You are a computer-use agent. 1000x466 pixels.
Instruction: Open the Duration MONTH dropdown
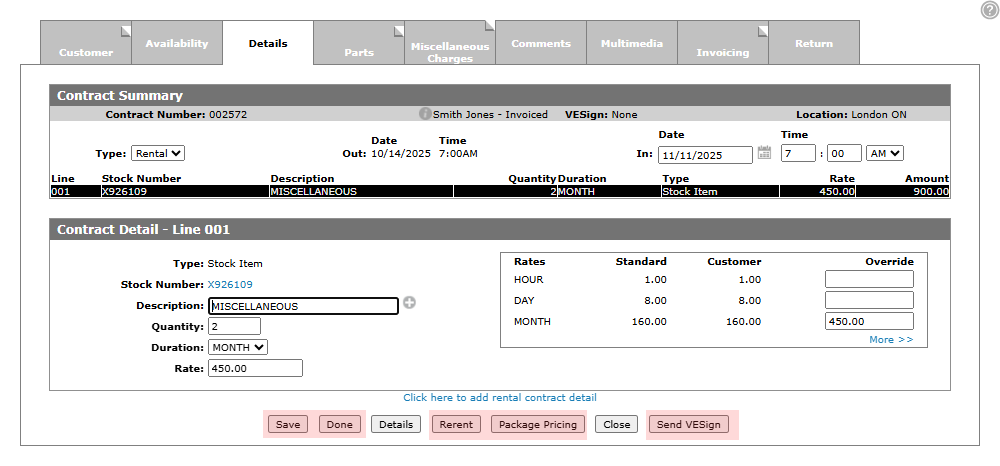coord(238,347)
